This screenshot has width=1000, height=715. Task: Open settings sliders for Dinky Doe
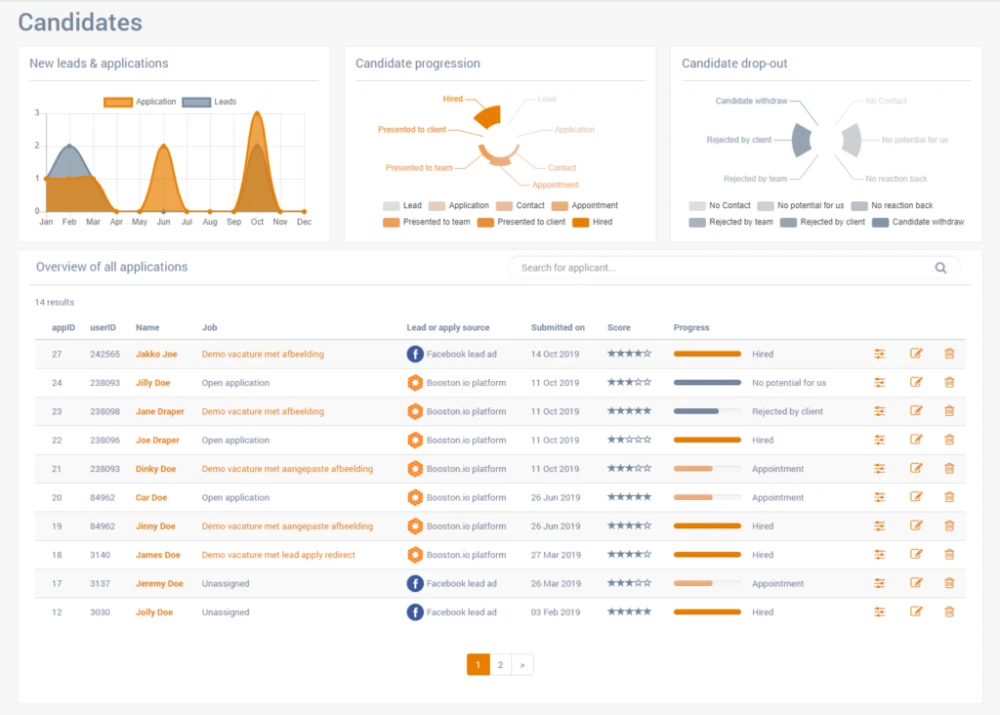tap(880, 469)
